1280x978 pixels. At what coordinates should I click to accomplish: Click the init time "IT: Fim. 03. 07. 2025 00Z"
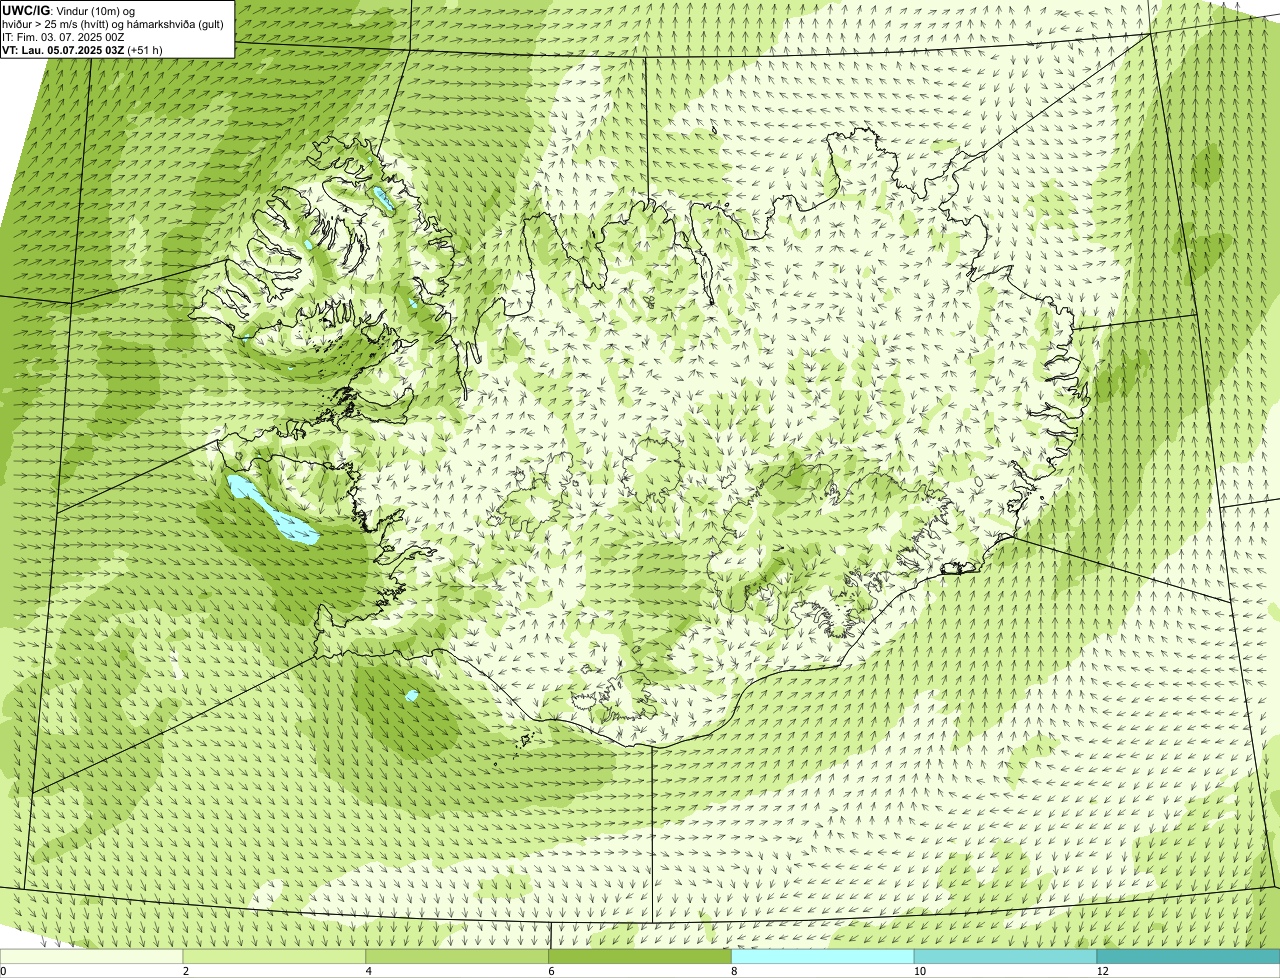(x=64, y=37)
